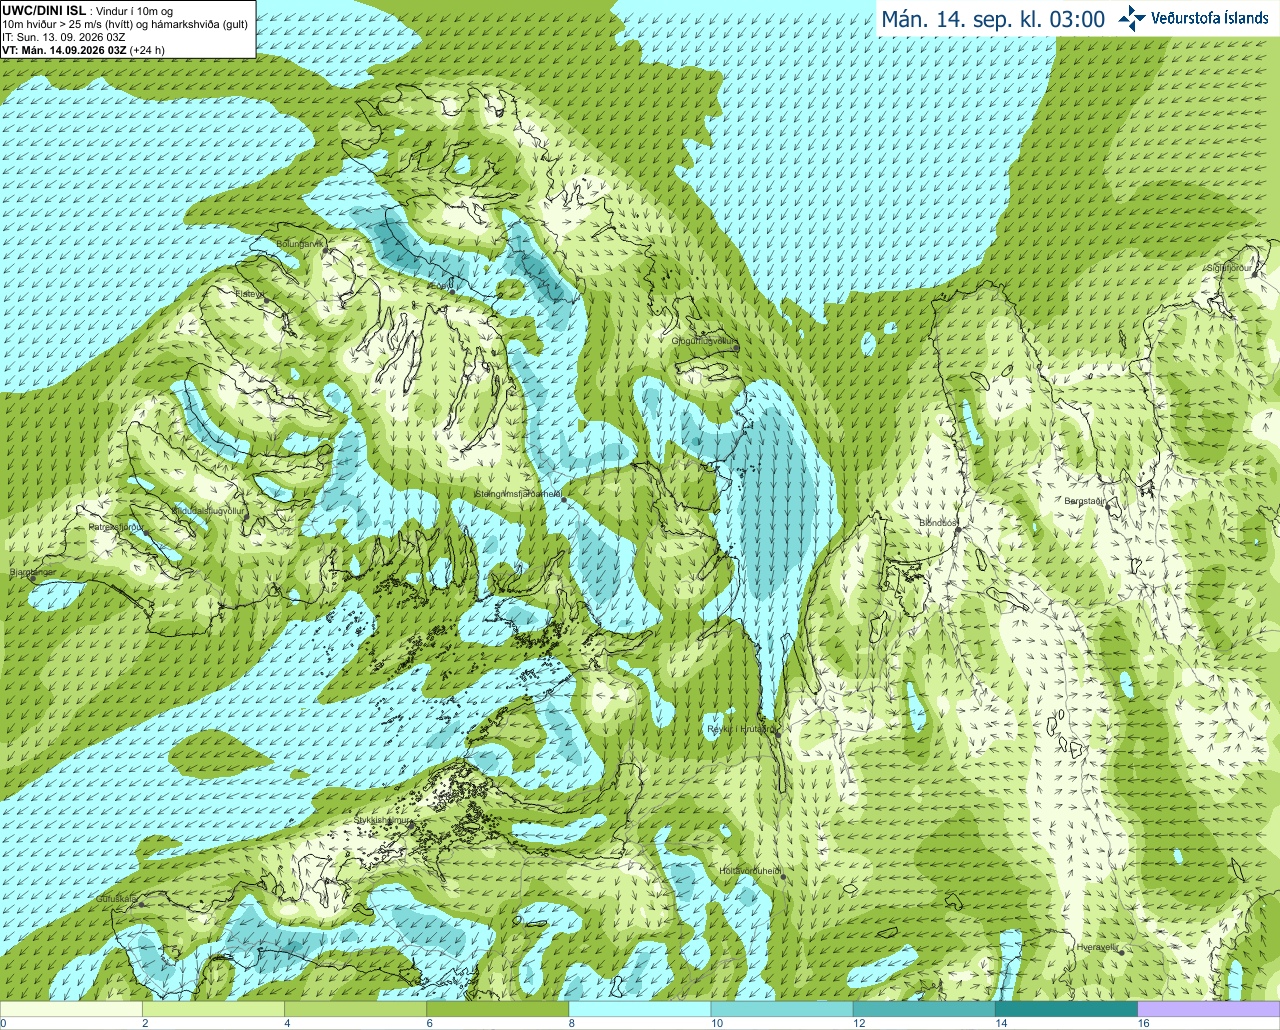Click the Bjargtangar station dot

click(x=32, y=578)
